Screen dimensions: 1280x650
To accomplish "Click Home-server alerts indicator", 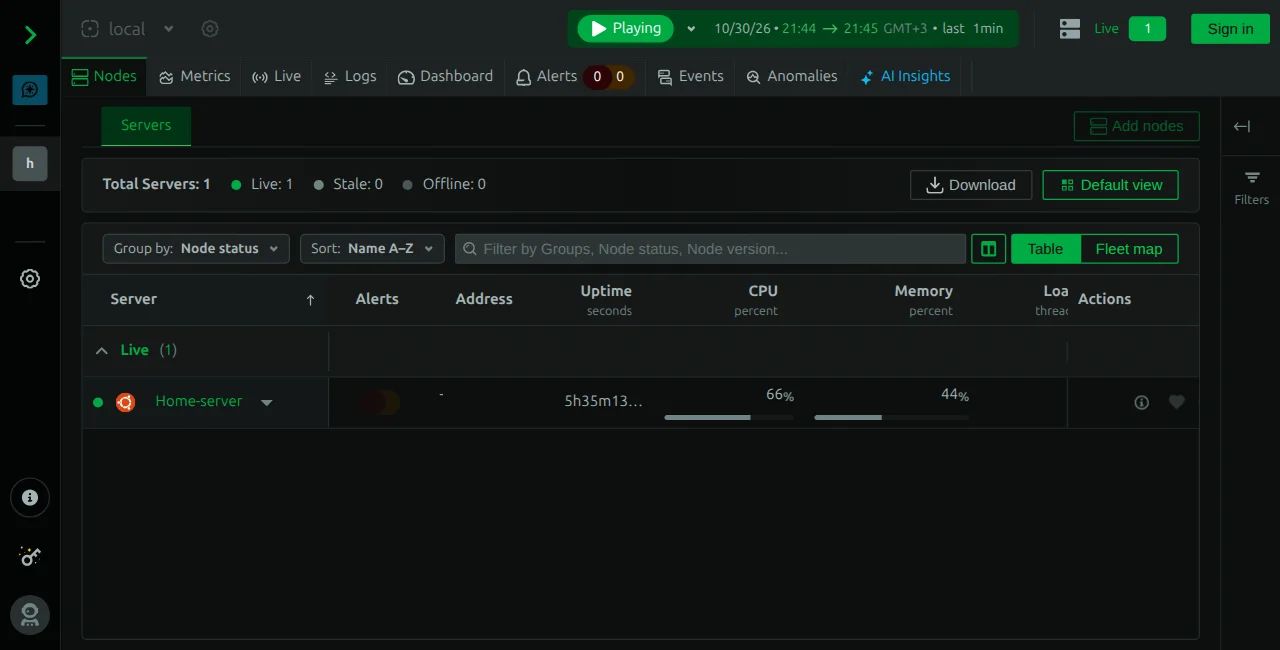I will click(x=380, y=402).
